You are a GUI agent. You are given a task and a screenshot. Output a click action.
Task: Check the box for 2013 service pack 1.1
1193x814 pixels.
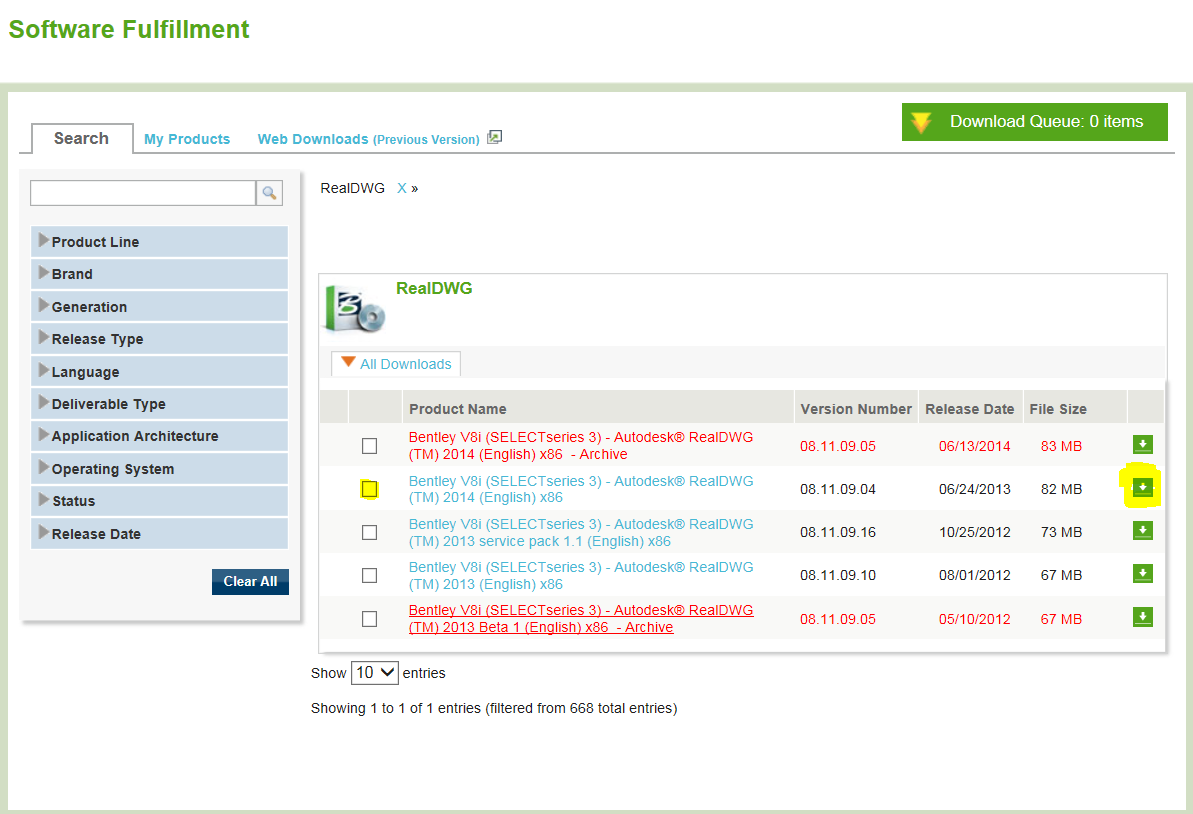click(369, 533)
